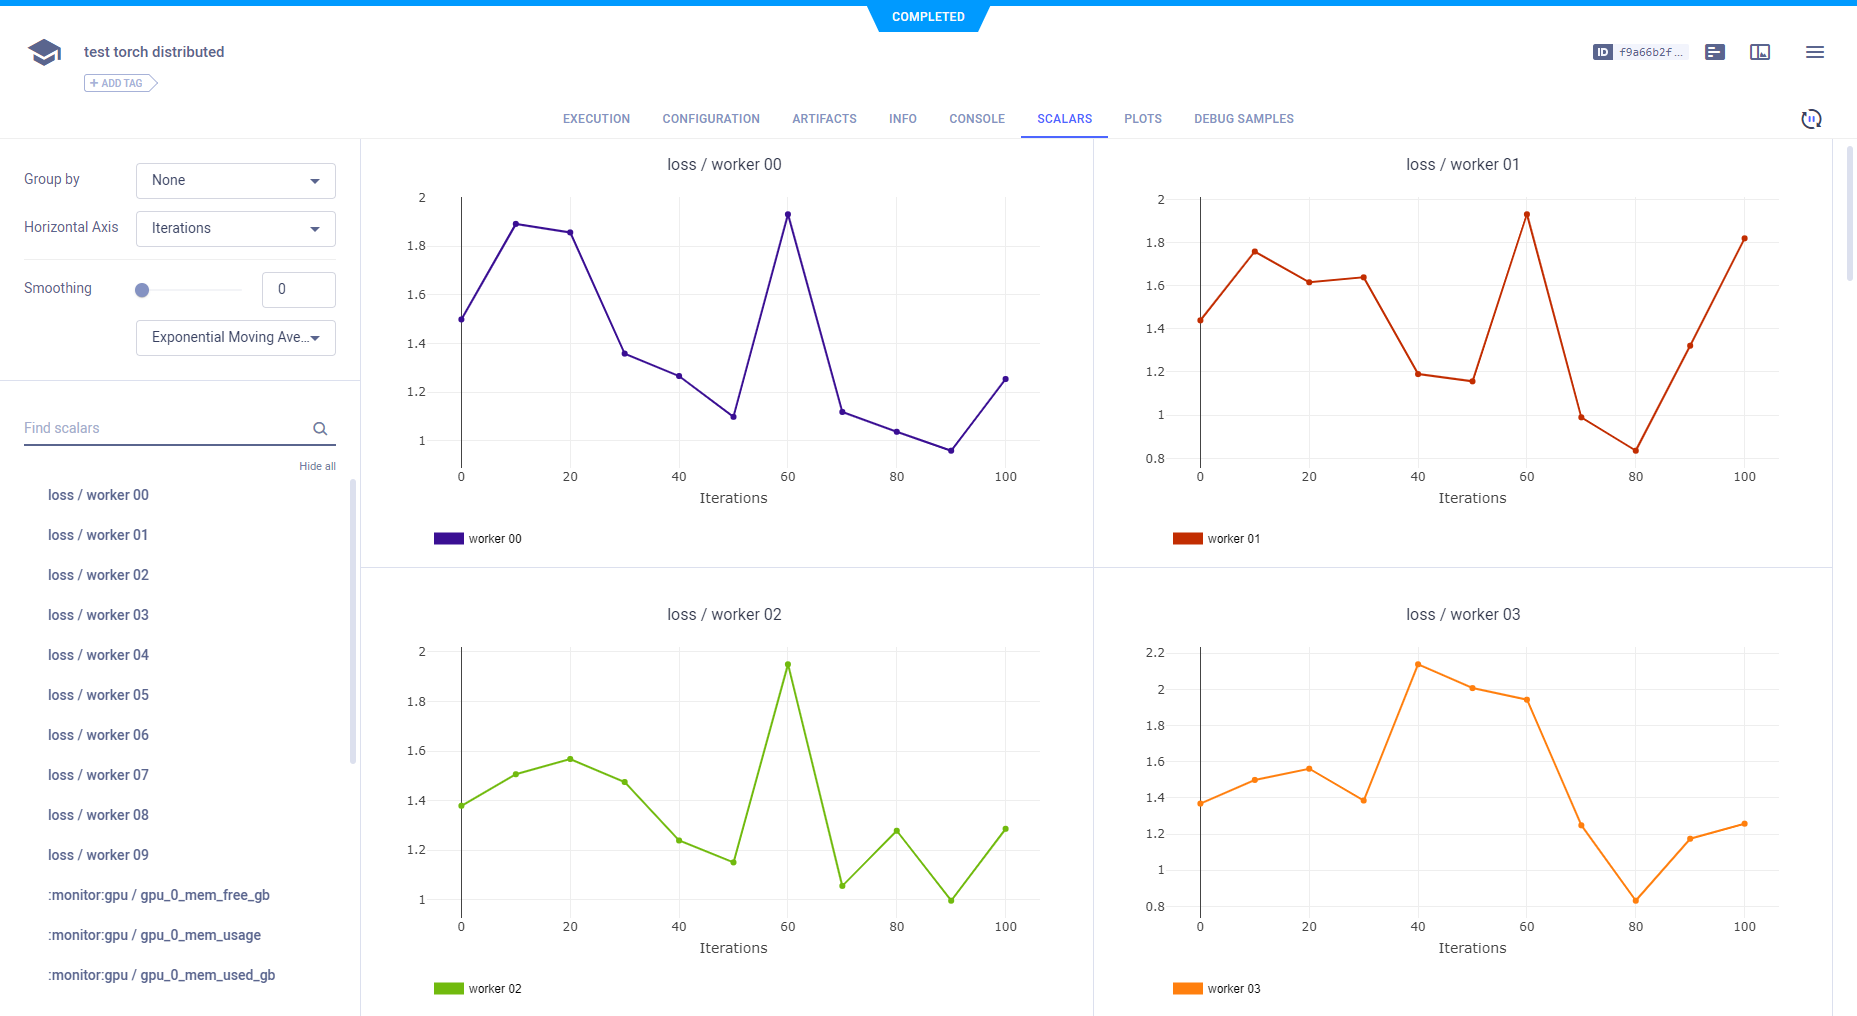Click the ADD TAG button
The height and width of the screenshot is (1016, 1857).
(x=119, y=83)
